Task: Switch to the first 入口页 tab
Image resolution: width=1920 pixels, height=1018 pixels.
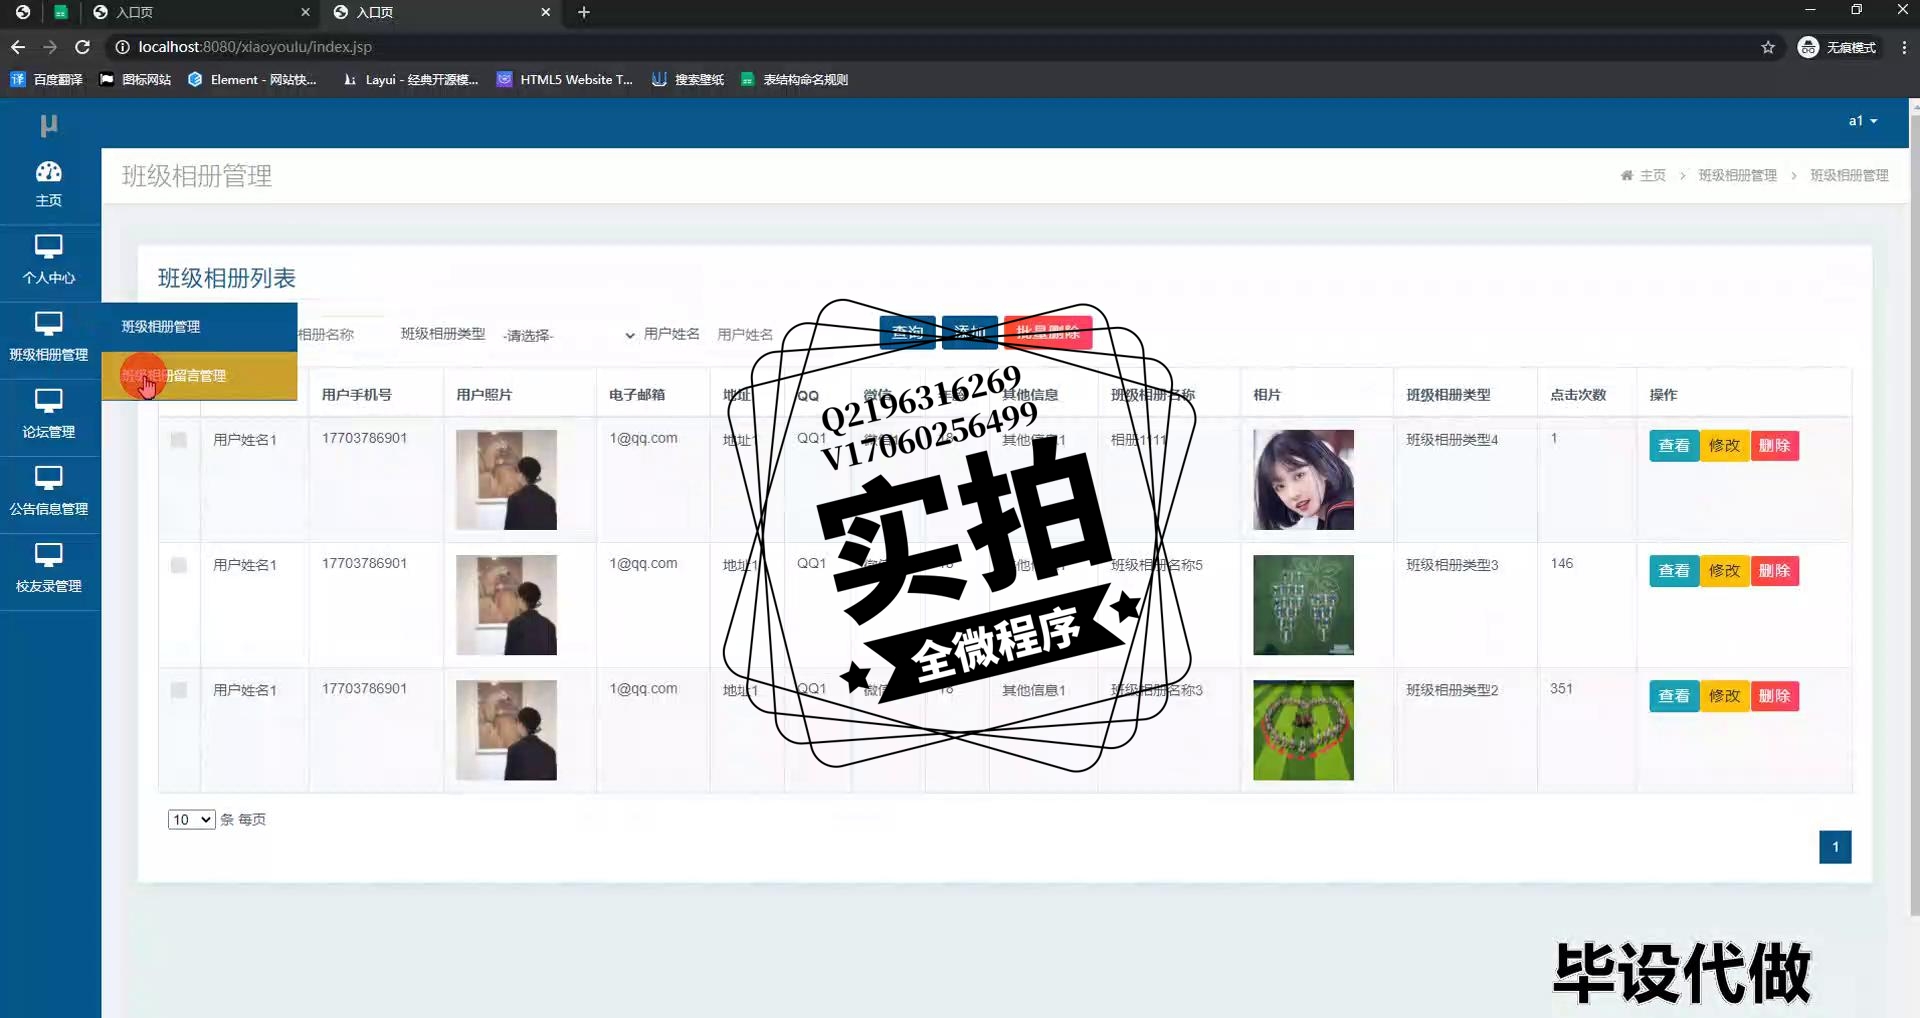Action: 198,12
